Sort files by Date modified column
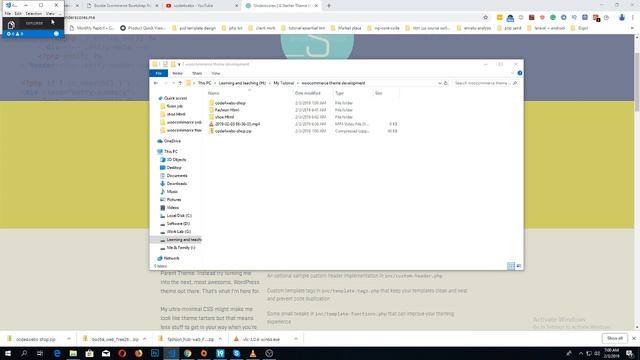Viewport: 640px width, 360px height. pyautogui.click(x=307, y=93)
